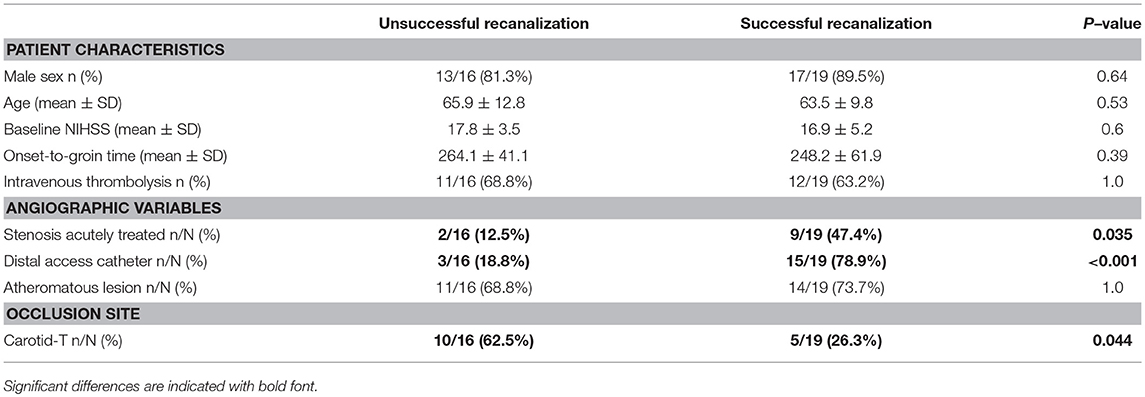Select the 15/19 (78.9%) cell

pyautogui.click(x=836, y=259)
